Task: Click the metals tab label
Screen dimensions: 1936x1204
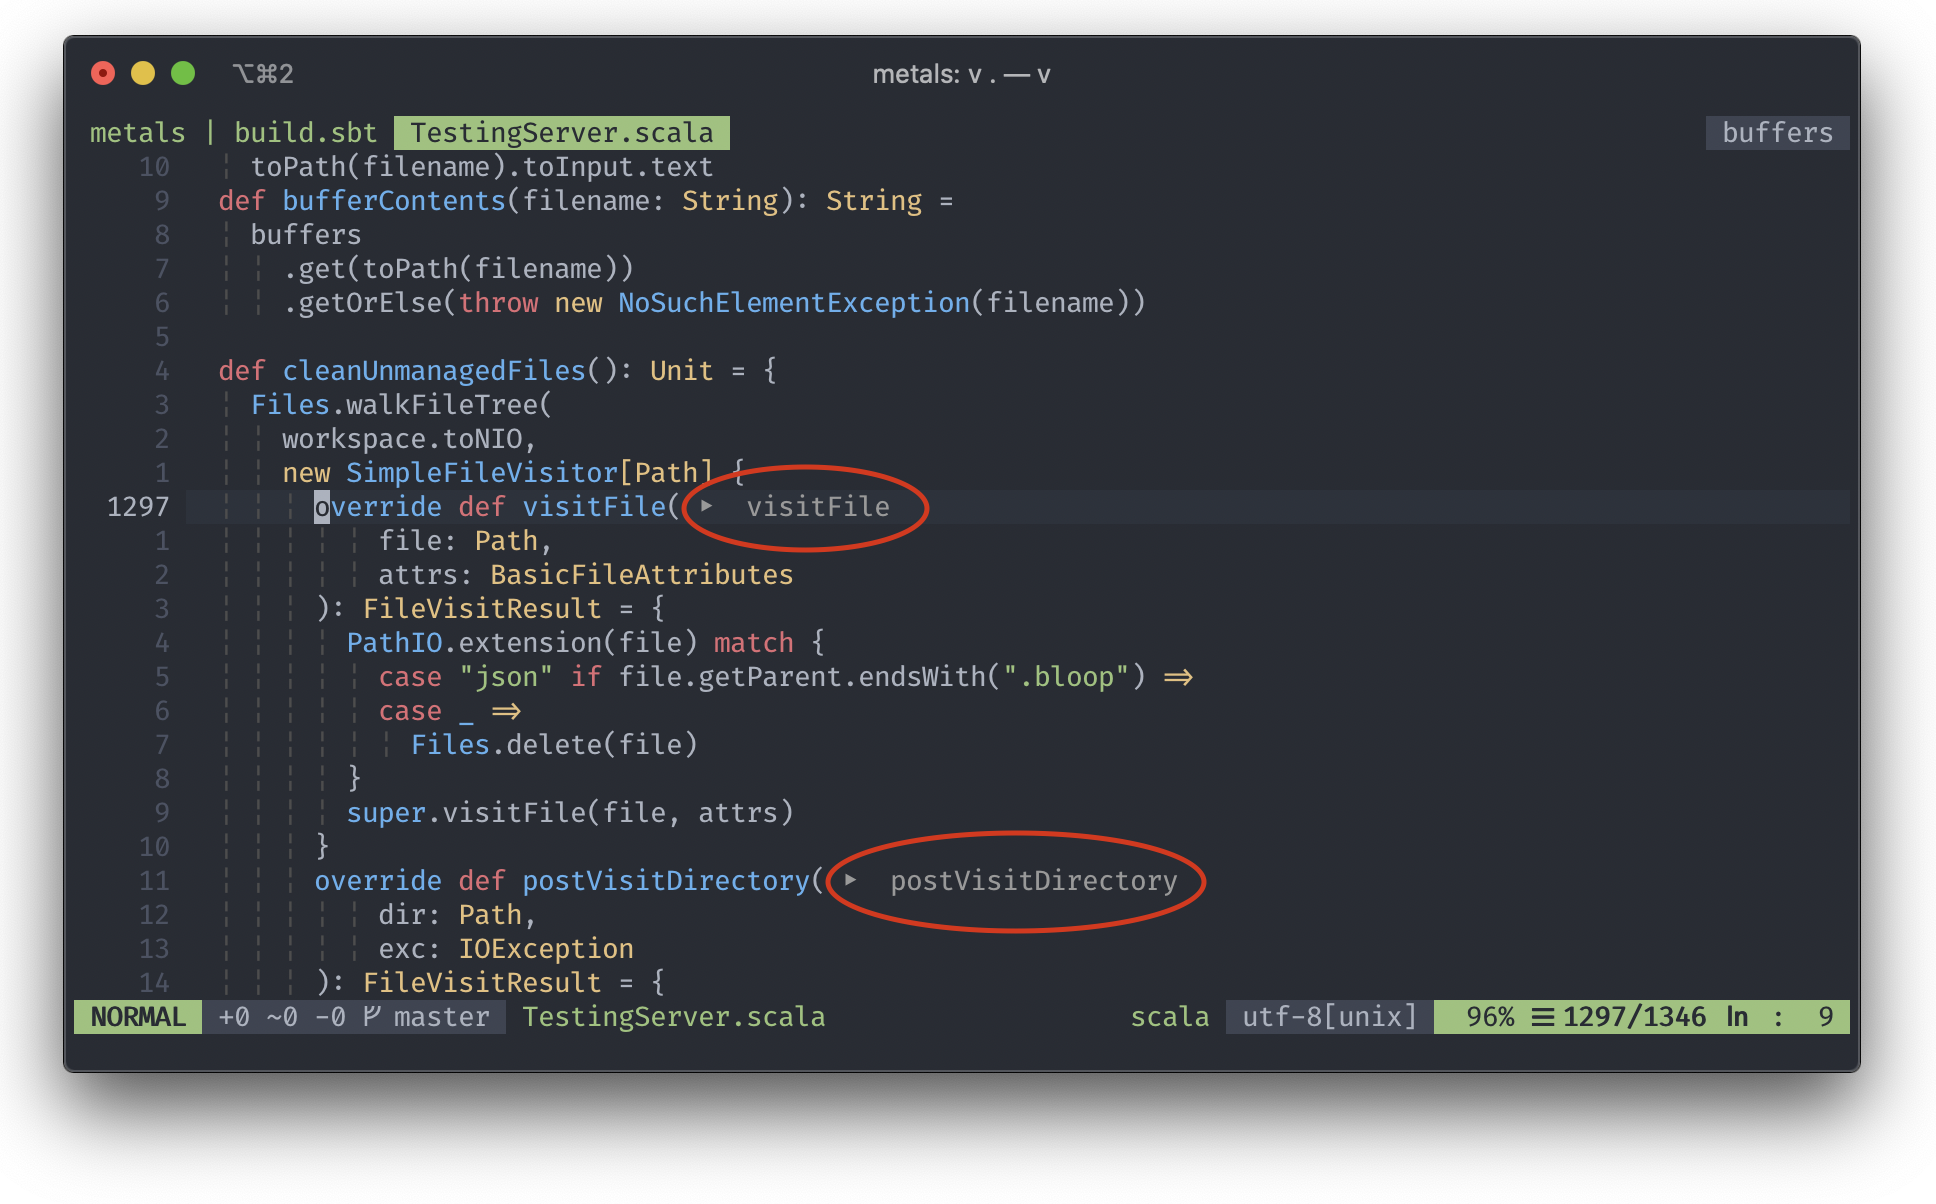Action: (137, 133)
